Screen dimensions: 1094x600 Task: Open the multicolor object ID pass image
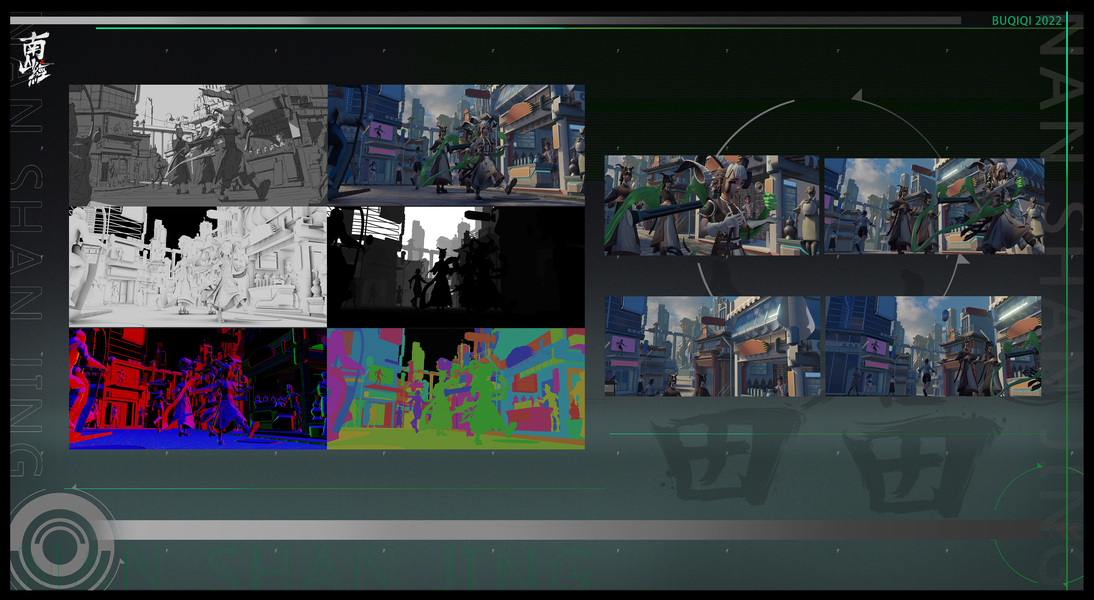[456, 389]
